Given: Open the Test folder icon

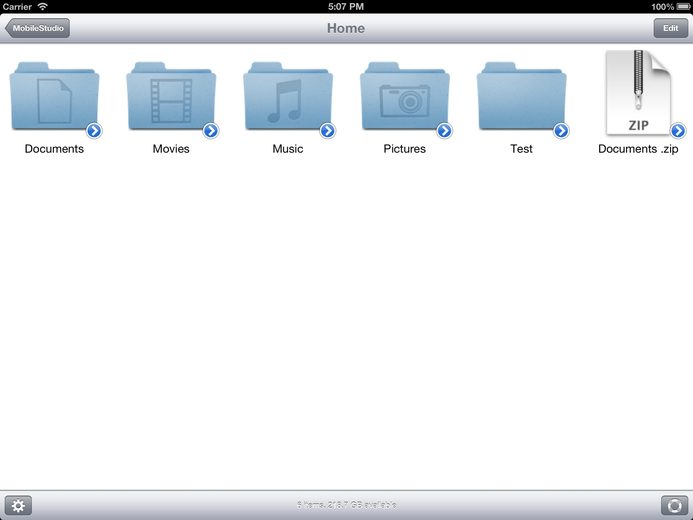Looking at the screenshot, I should pos(521,96).
